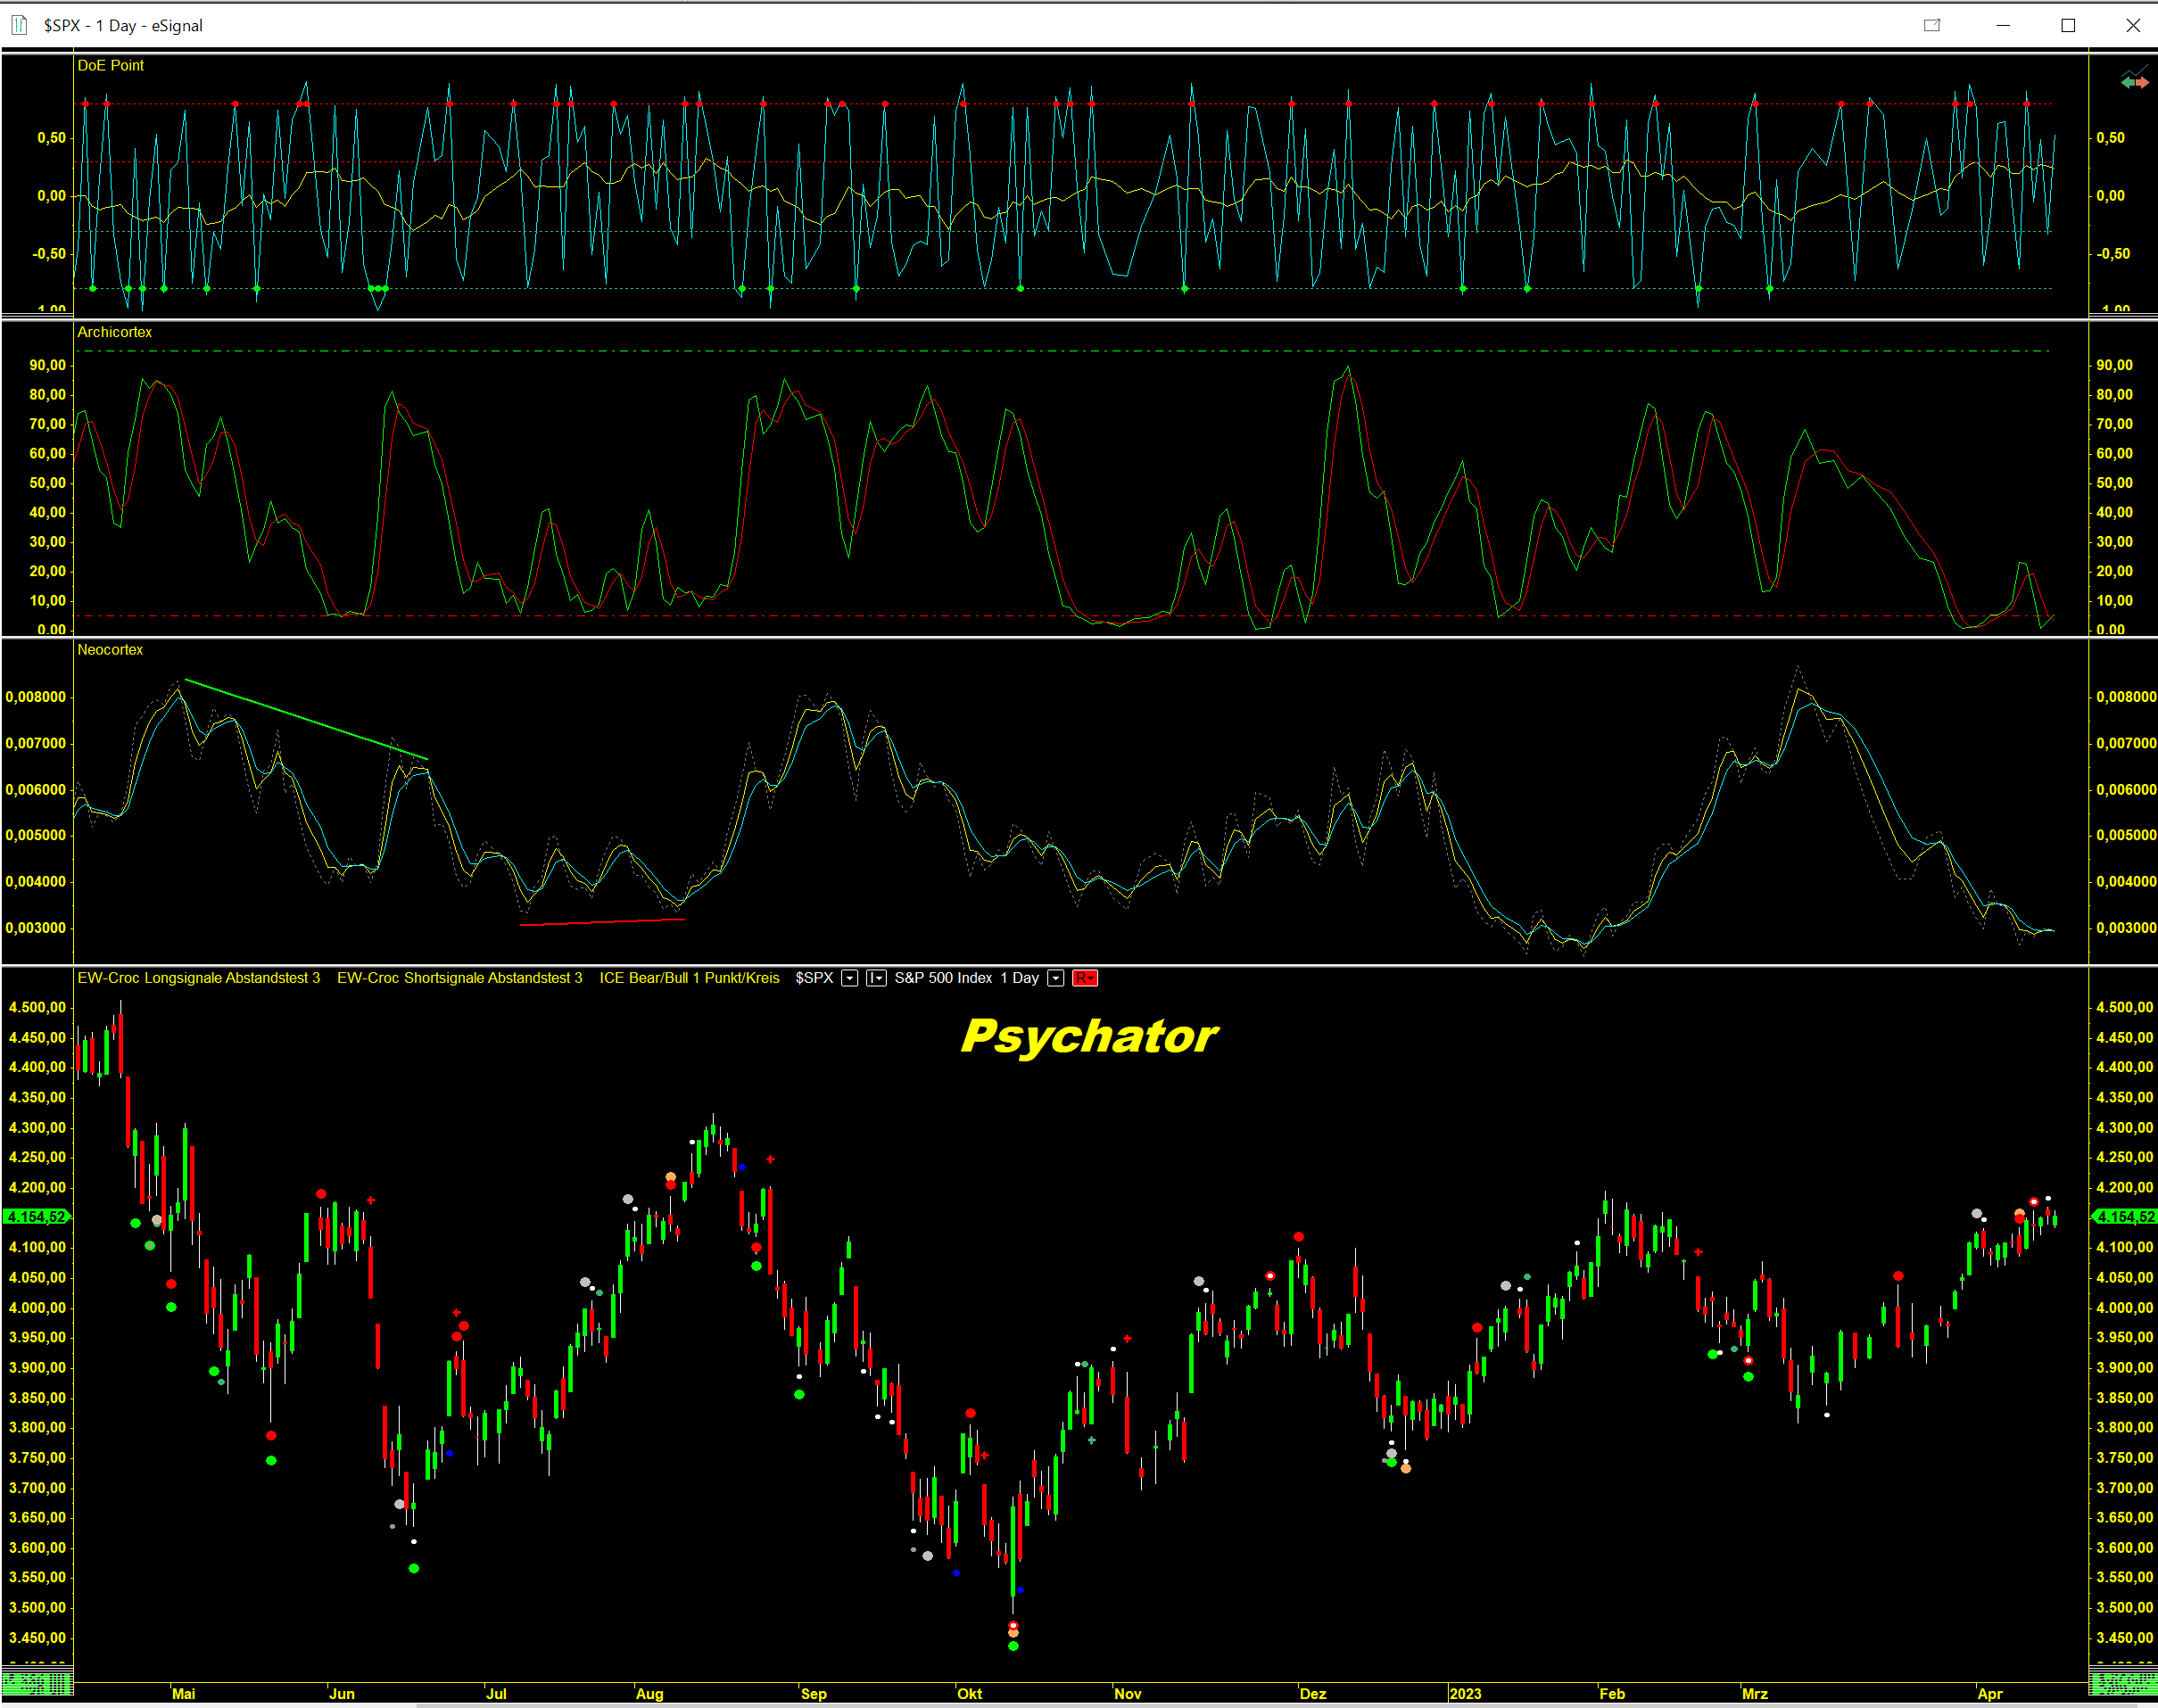
Task: Click green 4.154,52 price marker on left axis
Action: point(36,1217)
